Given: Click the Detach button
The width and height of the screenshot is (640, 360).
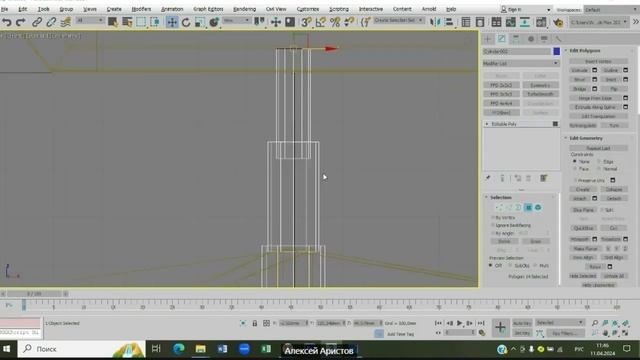Looking at the screenshot, I should (x=614, y=198).
